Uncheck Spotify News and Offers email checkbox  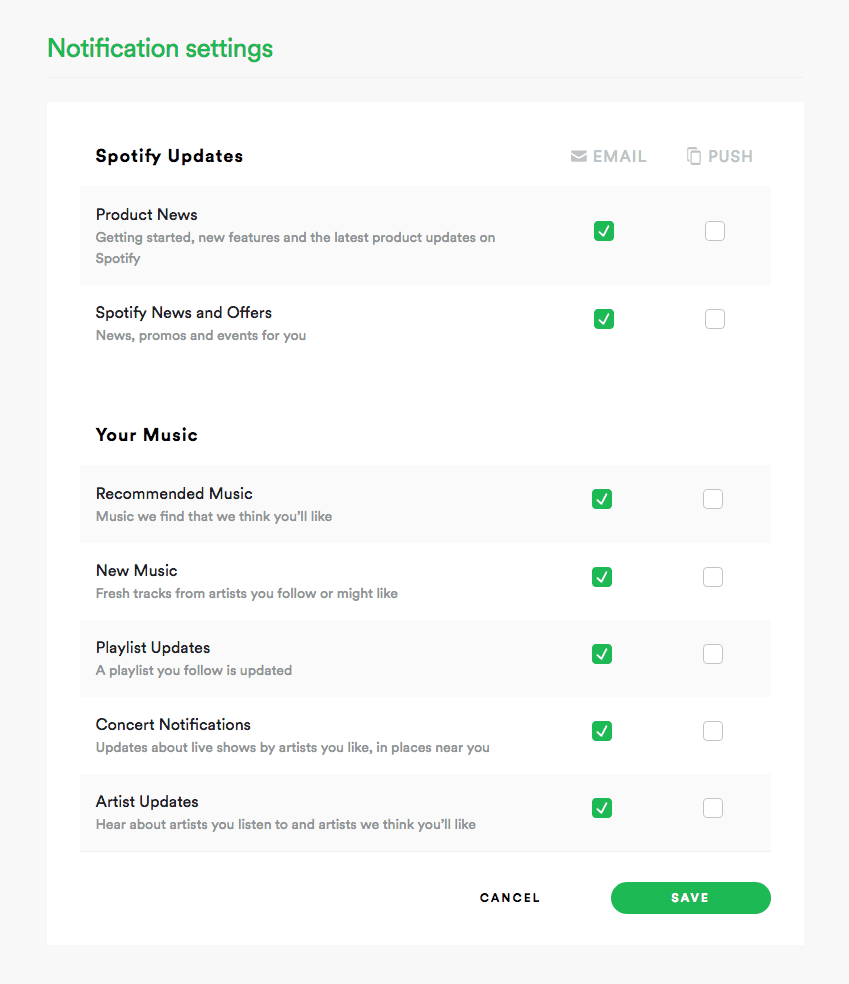coord(604,319)
